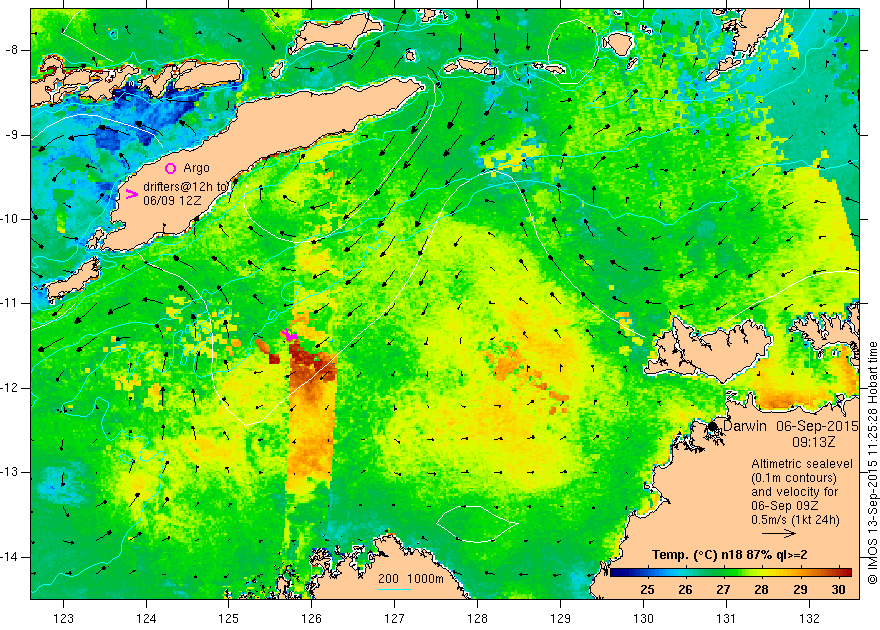Click longitude axis label '125'
The height and width of the screenshot is (630, 880).
(x=229, y=619)
